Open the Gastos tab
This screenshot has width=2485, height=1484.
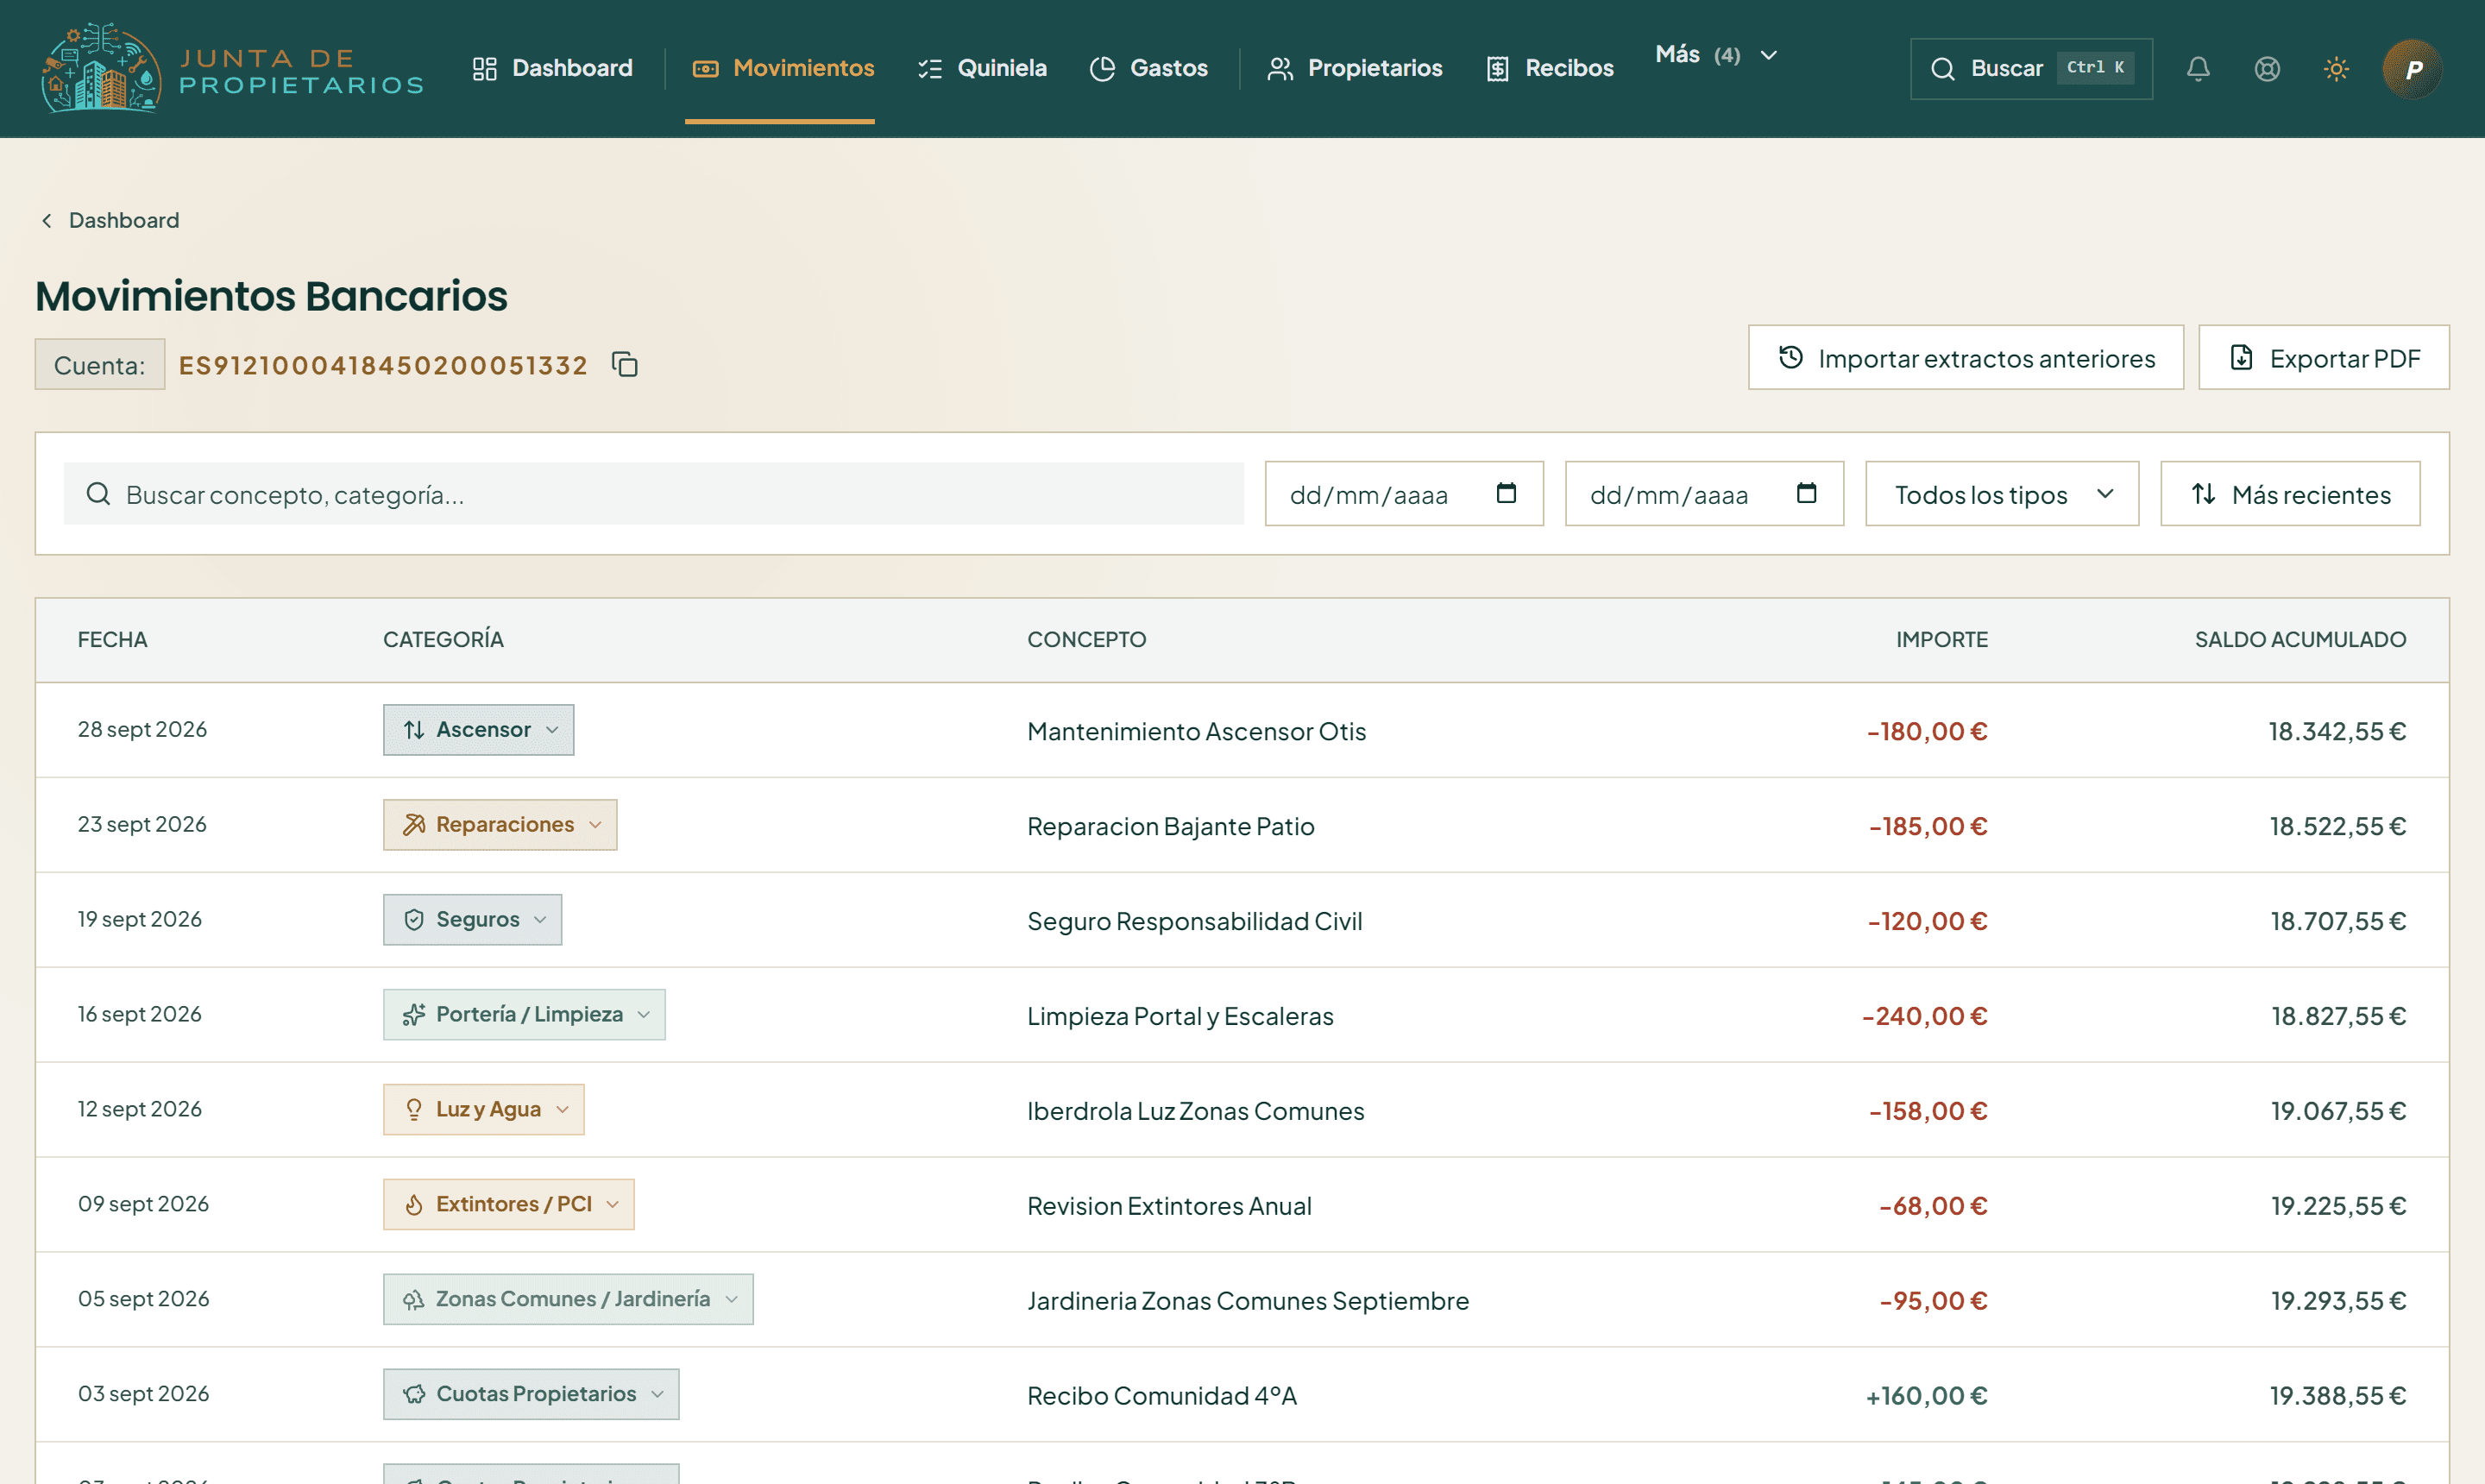pos(1149,68)
